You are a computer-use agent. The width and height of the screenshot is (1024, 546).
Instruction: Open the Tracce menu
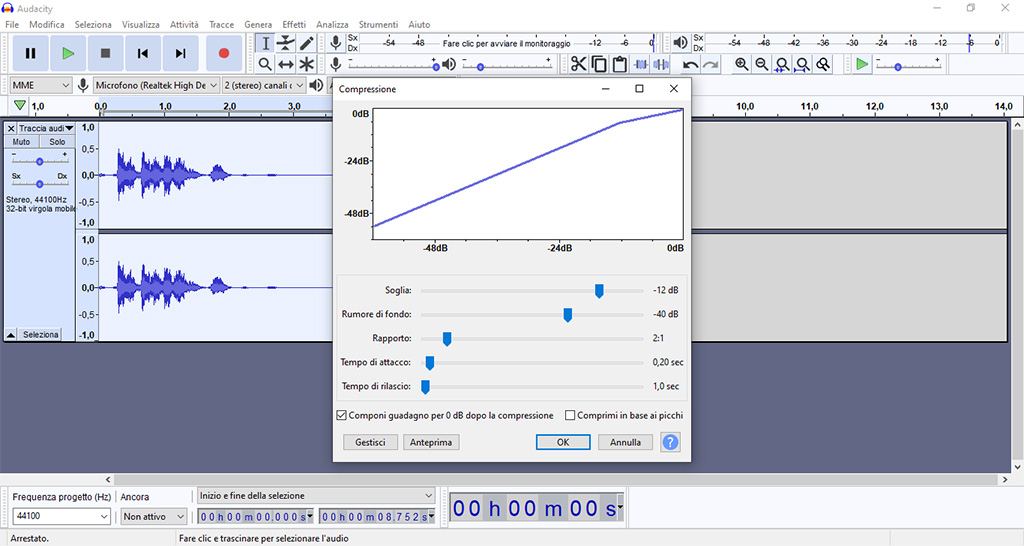221,24
